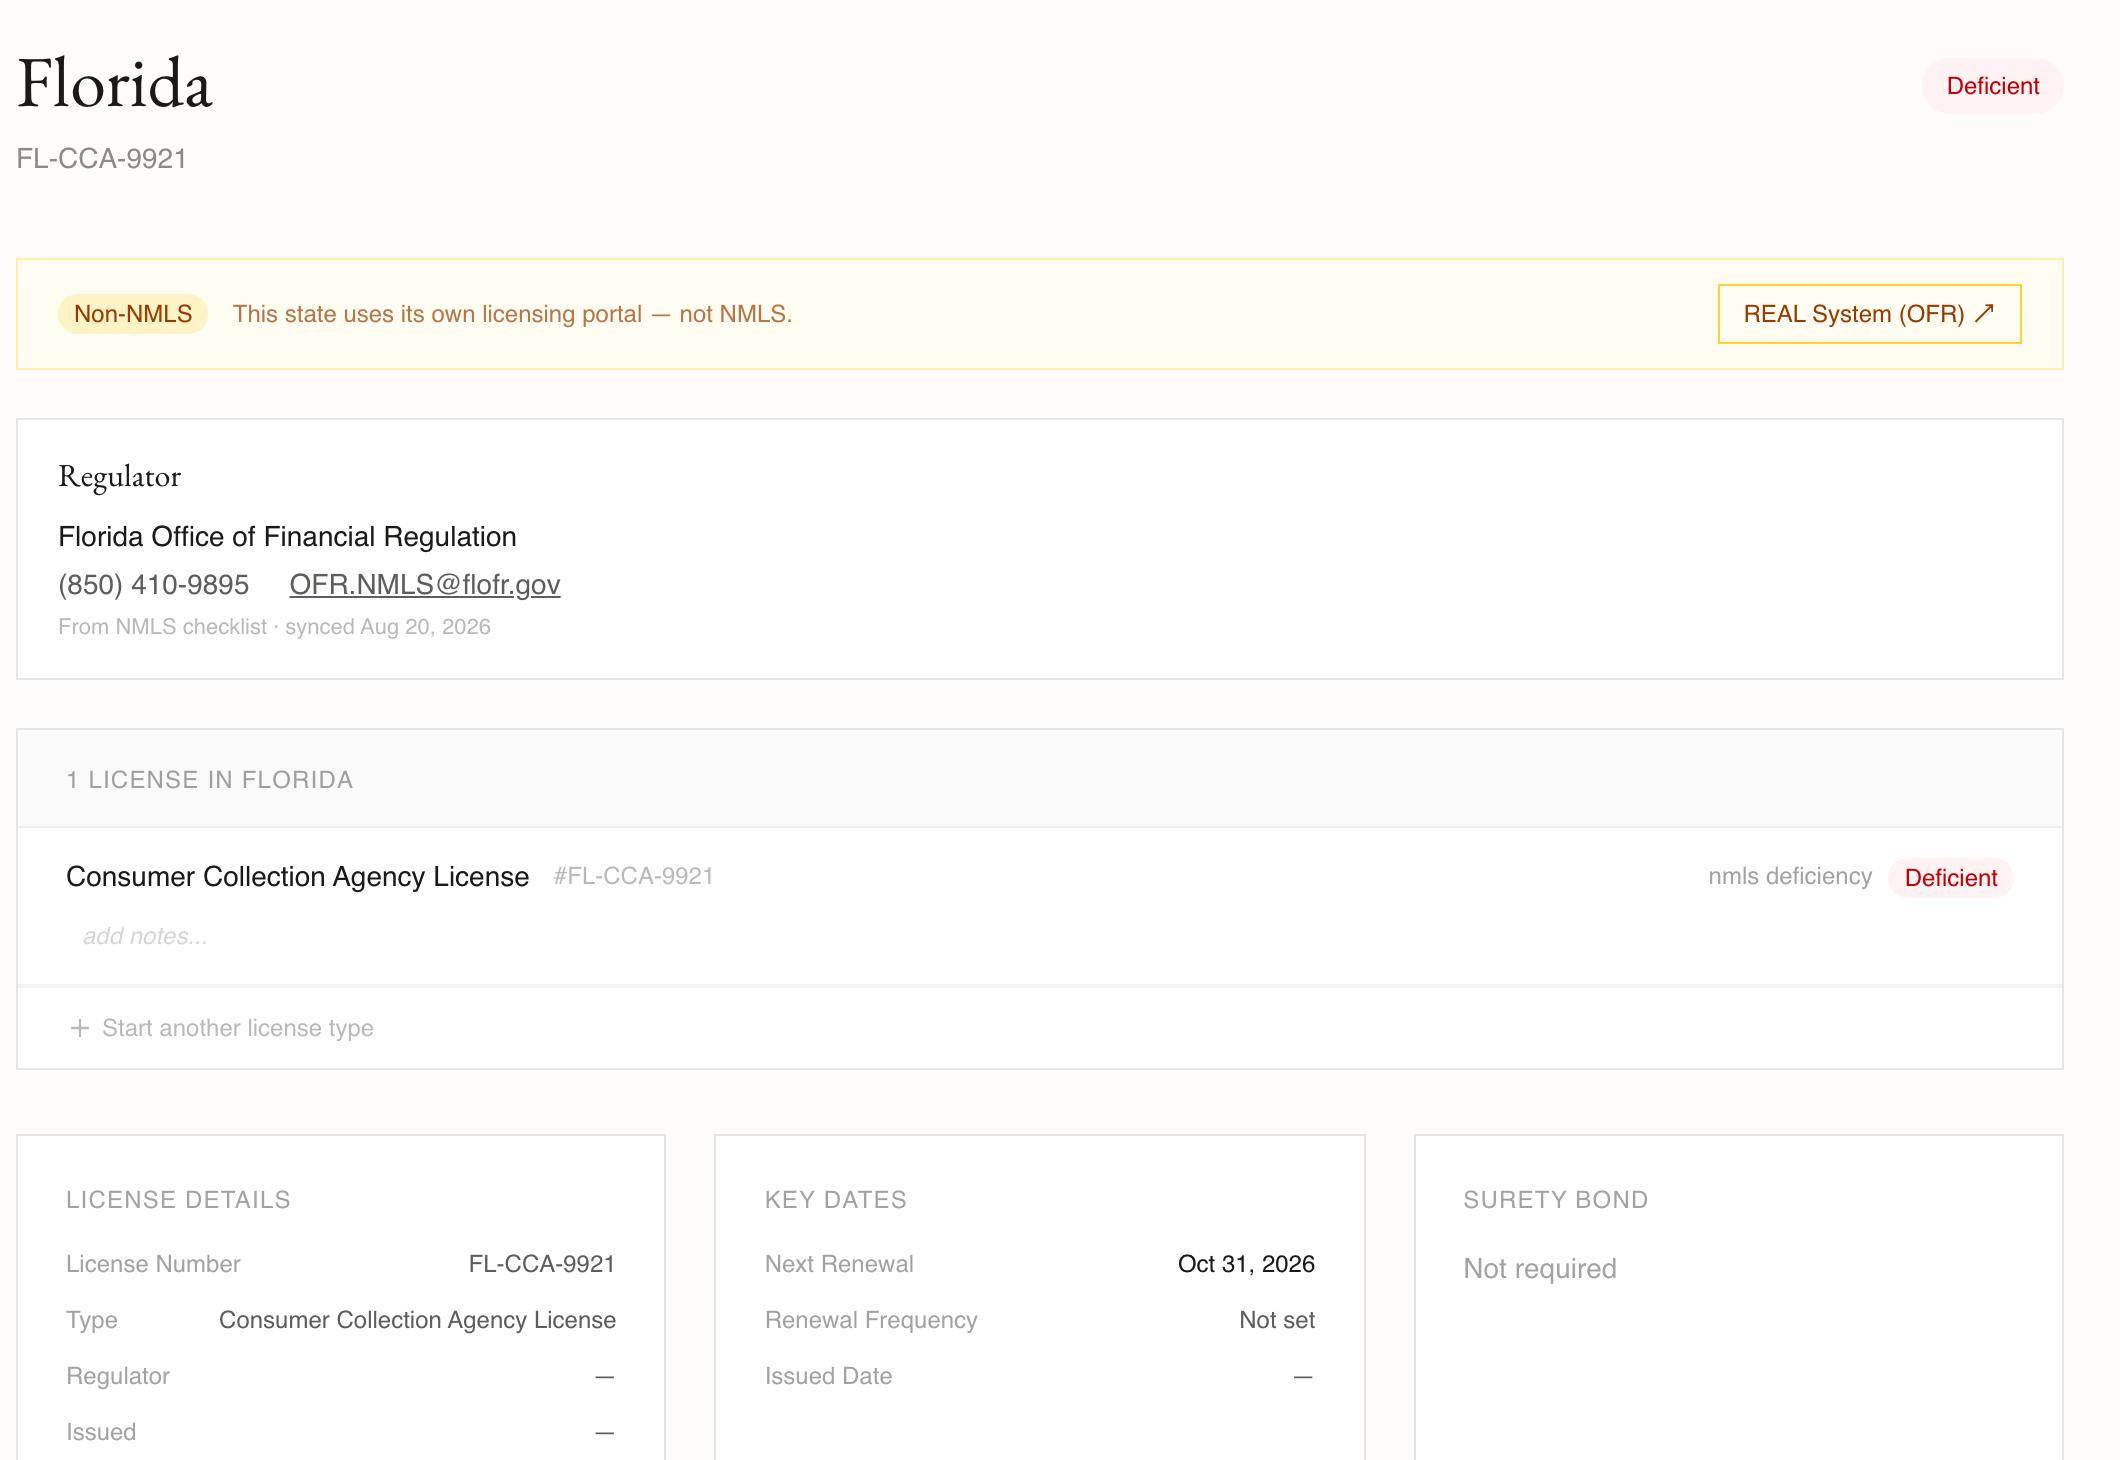This screenshot has width=2120, height=1460.
Task: Click the License Number value in License Details
Action: [541, 1264]
